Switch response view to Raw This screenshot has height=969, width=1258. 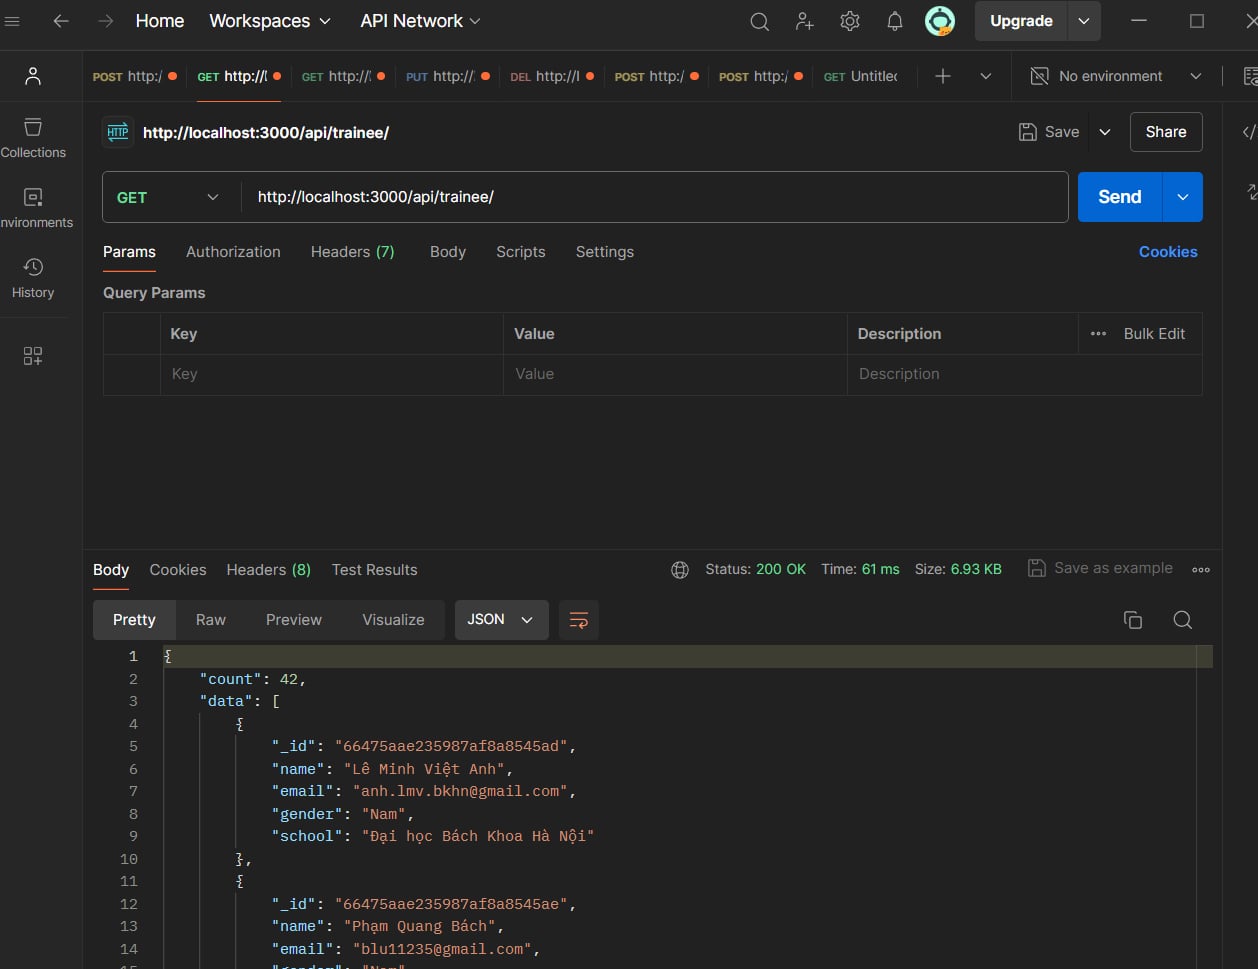[211, 620]
